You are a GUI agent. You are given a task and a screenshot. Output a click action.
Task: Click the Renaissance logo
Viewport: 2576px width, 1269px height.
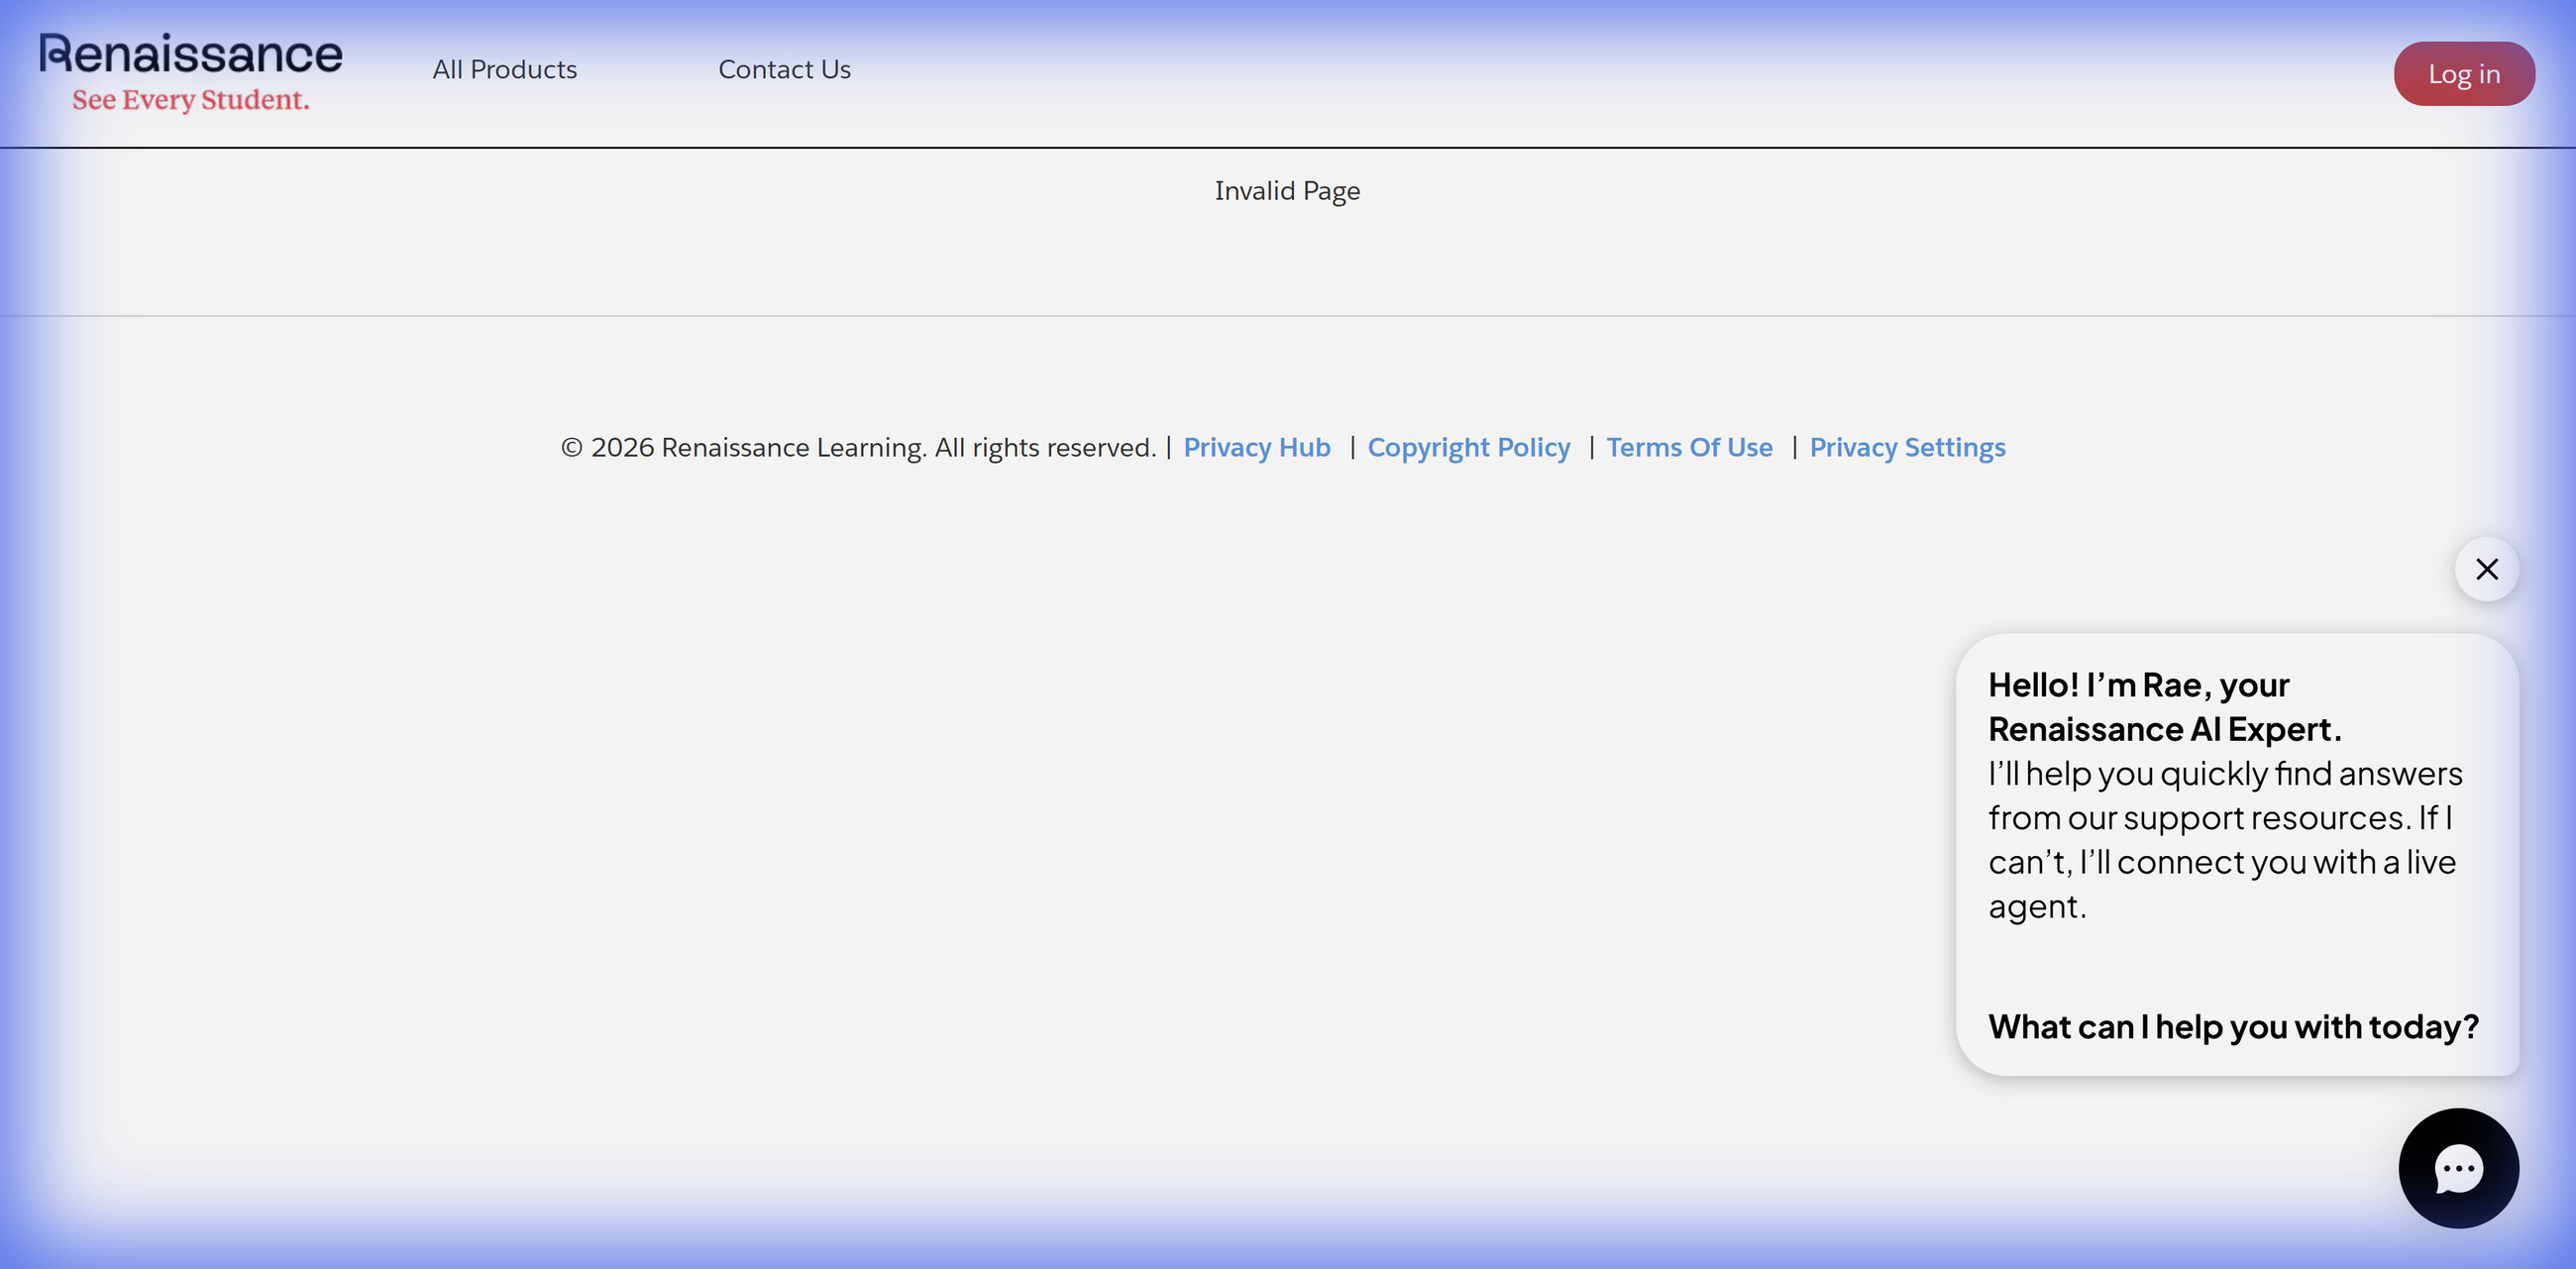tap(190, 72)
